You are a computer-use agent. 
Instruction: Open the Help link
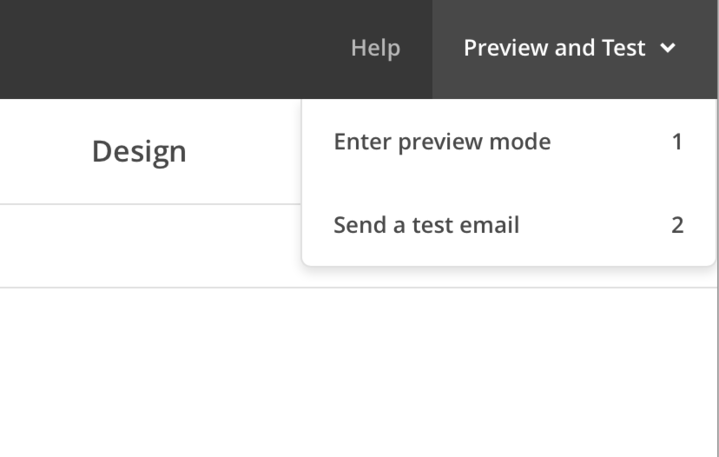tap(375, 48)
